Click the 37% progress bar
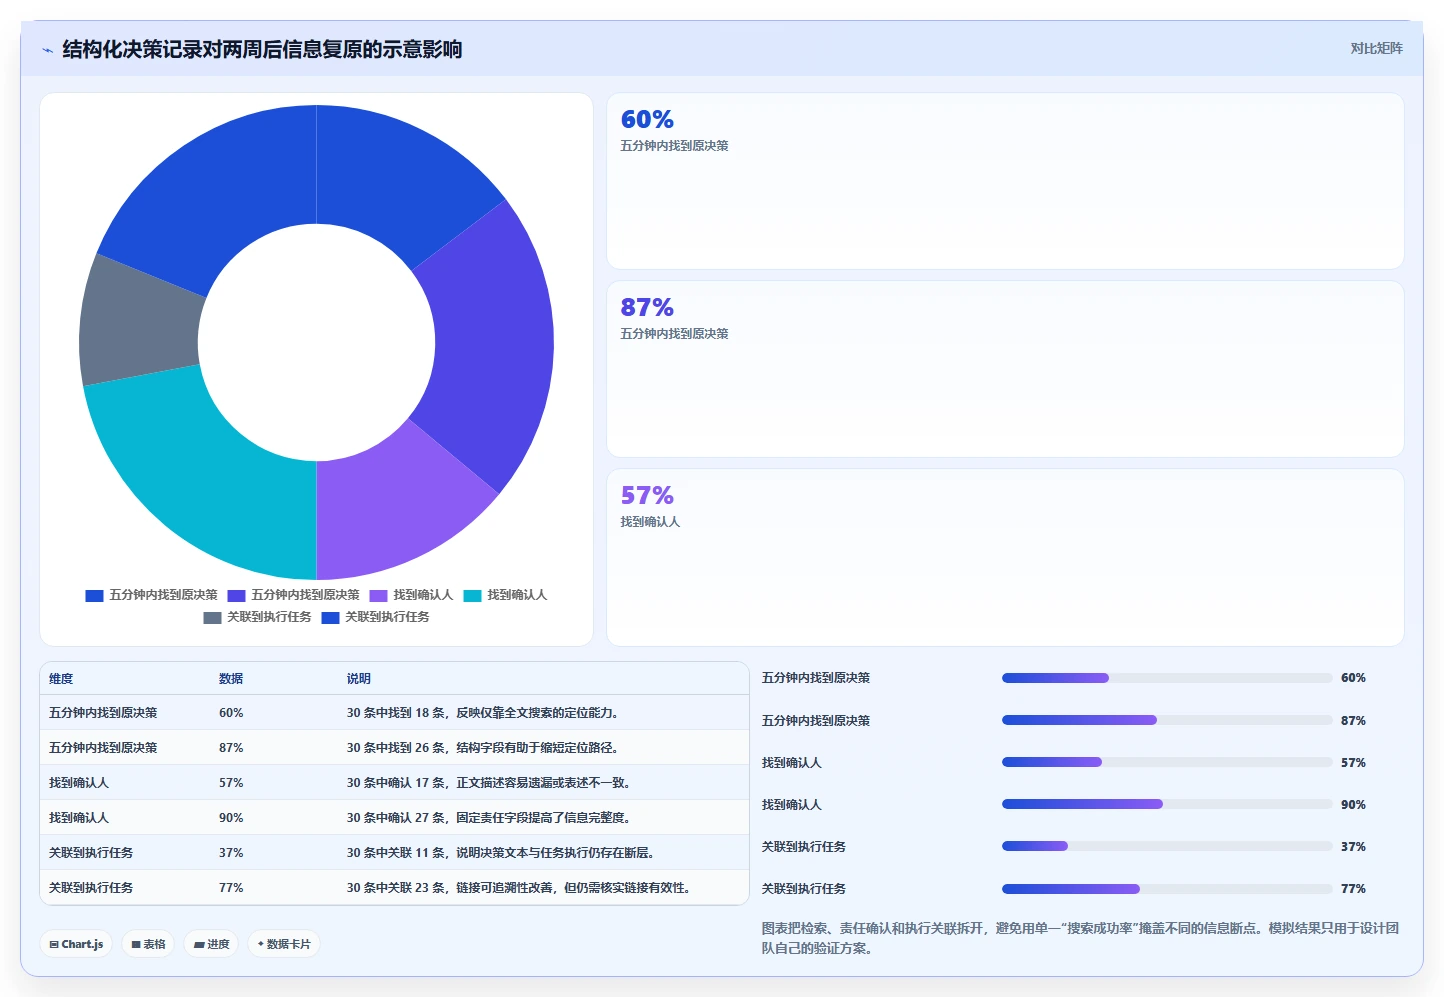Image resolution: width=1444 pixels, height=997 pixels. click(x=1167, y=846)
